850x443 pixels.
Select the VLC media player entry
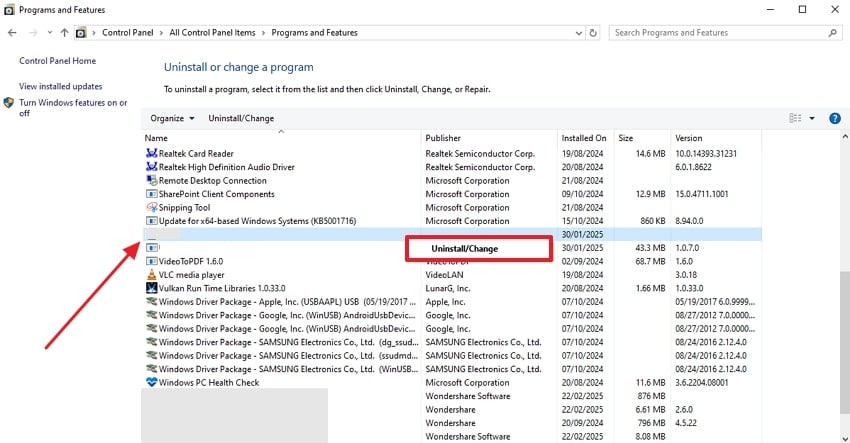click(x=191, y=274)
